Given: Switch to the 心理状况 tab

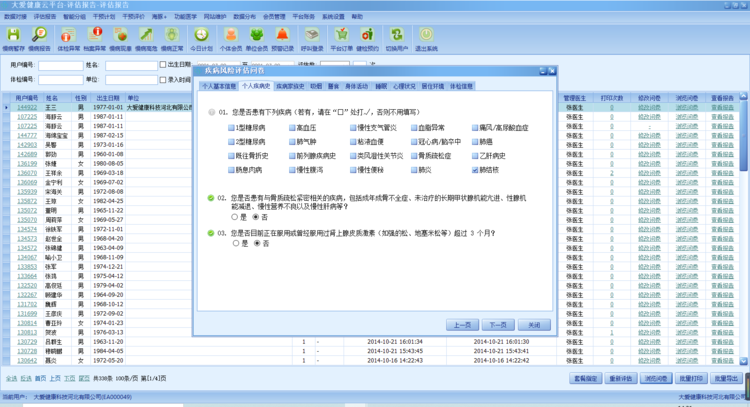Looking at the screenshot, I should 404,86.
